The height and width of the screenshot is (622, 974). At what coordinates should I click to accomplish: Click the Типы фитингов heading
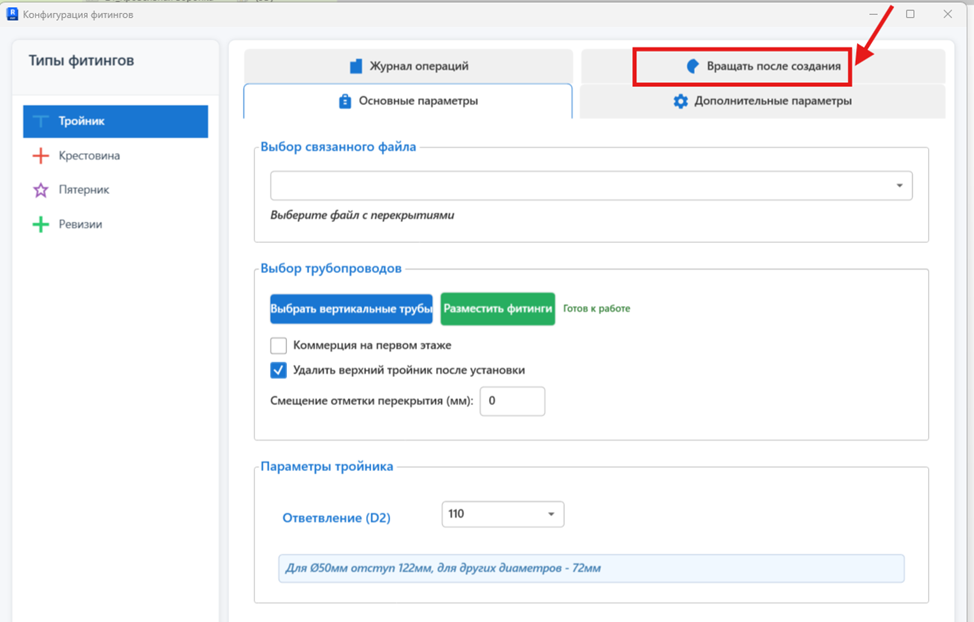(x=81, y=61)
